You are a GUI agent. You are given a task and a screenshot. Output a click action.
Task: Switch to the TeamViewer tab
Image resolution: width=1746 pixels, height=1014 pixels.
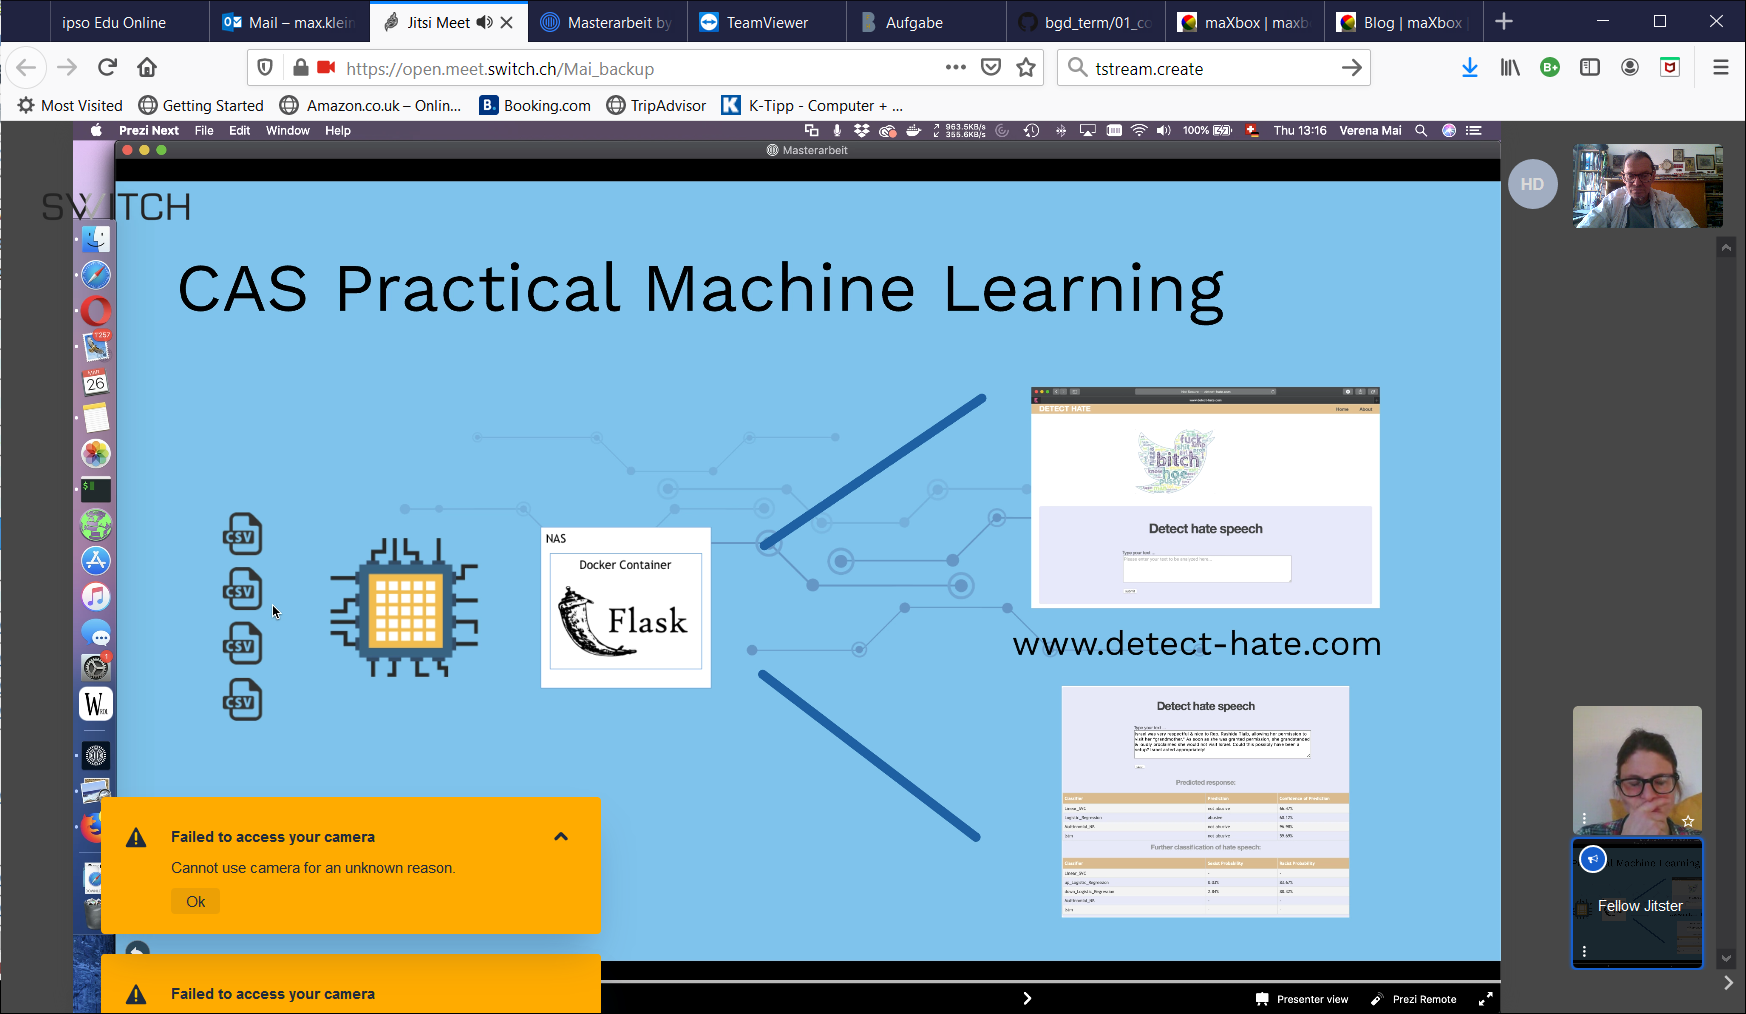point(766,21)
